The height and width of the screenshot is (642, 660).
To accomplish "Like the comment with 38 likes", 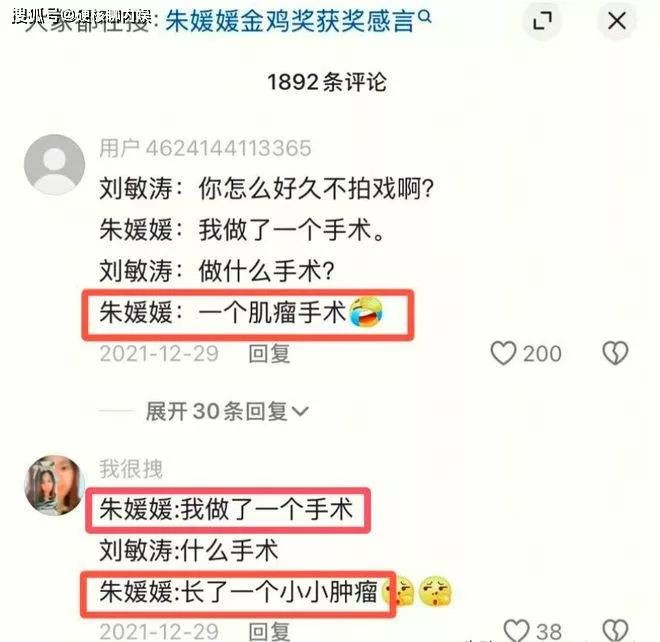I will [516, 630].
